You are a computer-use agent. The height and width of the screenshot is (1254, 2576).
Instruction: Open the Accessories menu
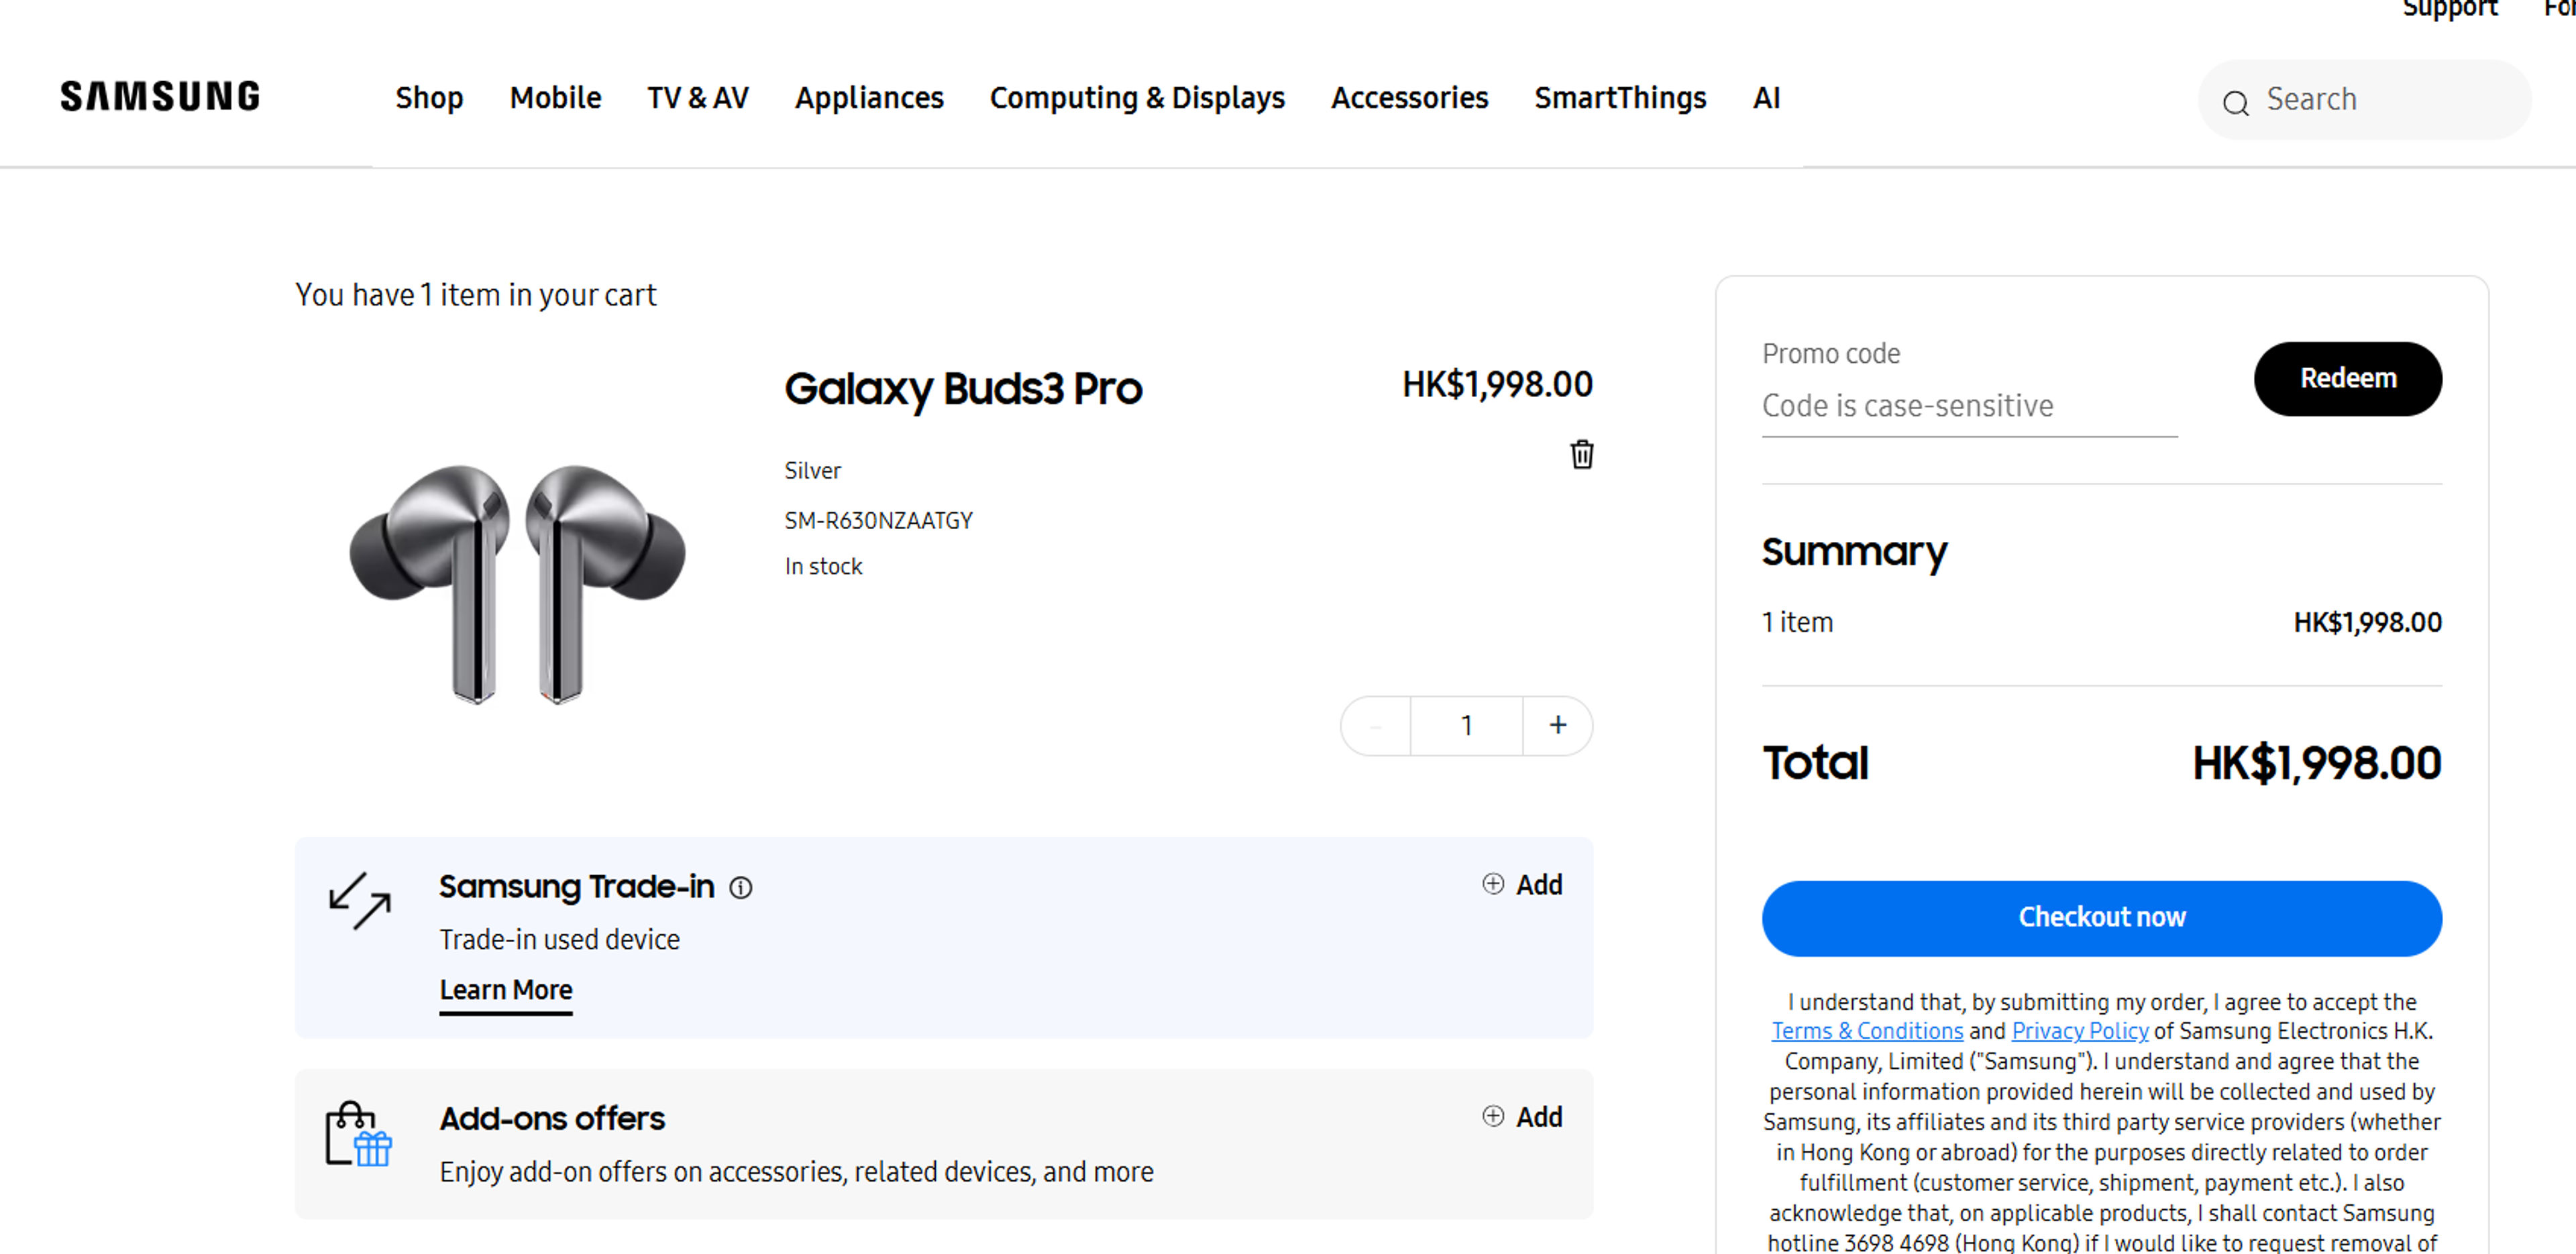(x=1409, y=98)
